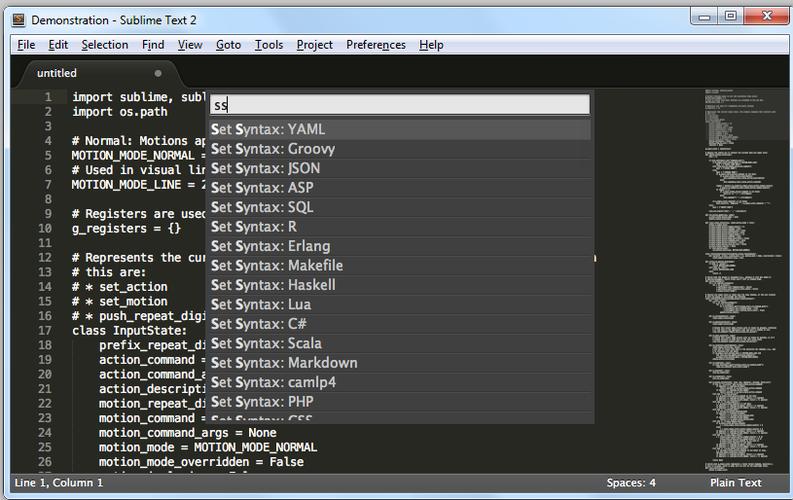Screen dimensions: 793x500
Task: Open the File menu
Action: tap(26, 45)
